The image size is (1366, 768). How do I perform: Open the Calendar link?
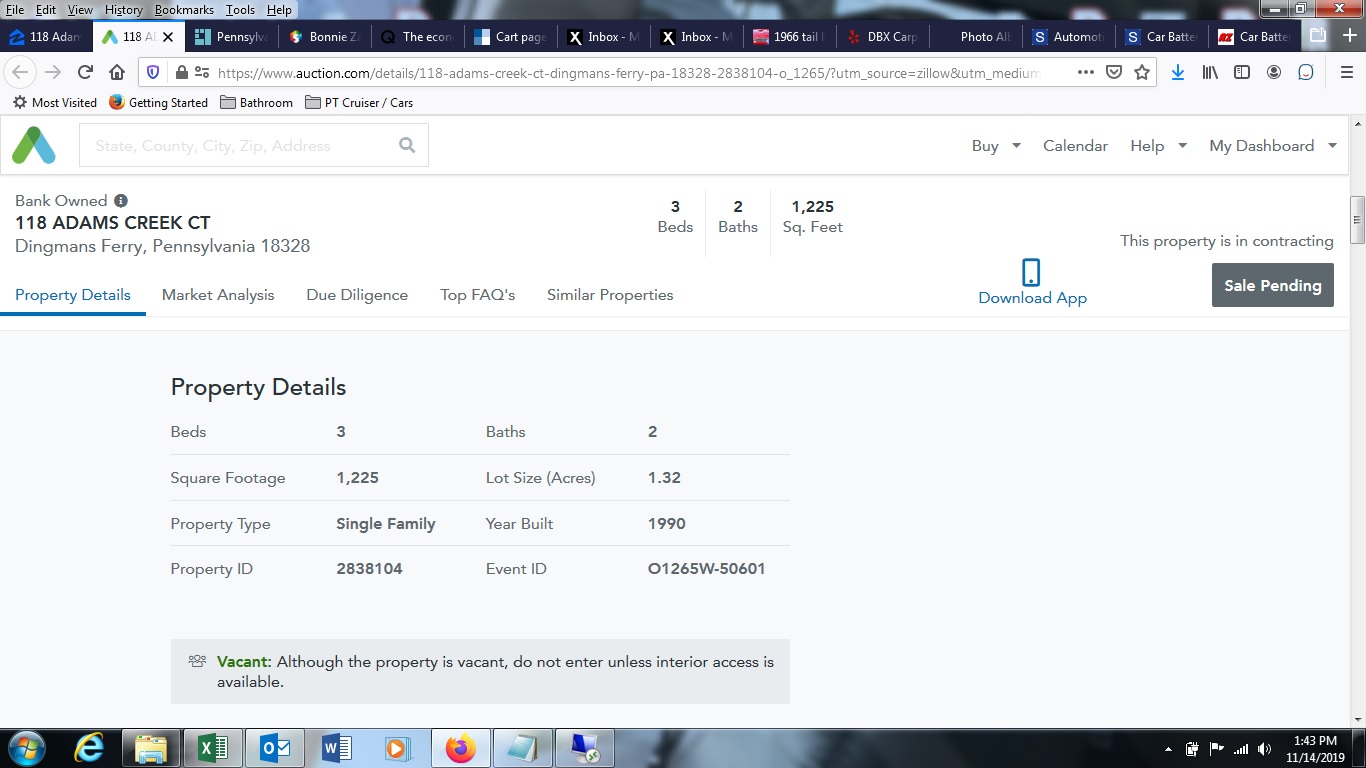1075,145
